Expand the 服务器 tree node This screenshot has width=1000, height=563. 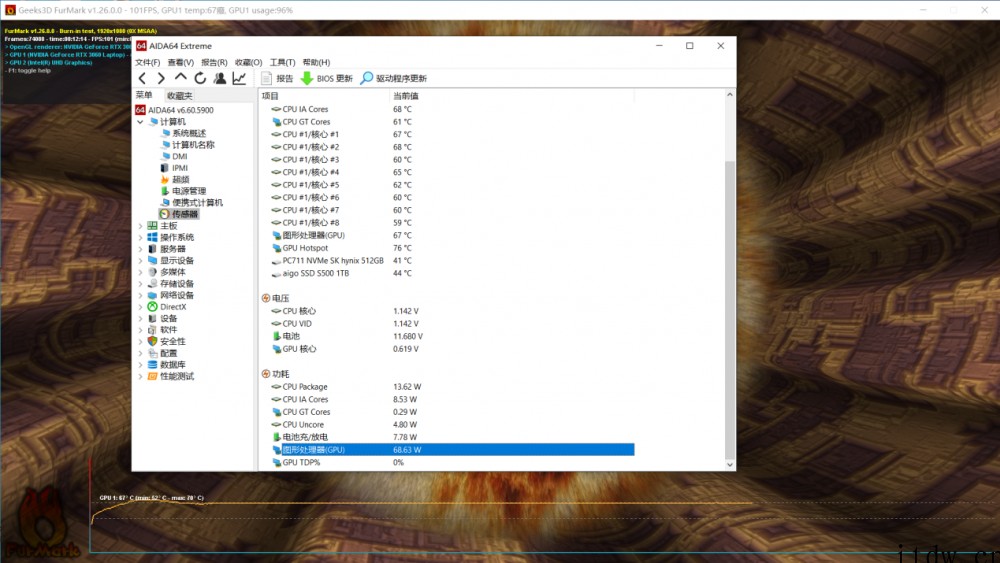(140, 249)
